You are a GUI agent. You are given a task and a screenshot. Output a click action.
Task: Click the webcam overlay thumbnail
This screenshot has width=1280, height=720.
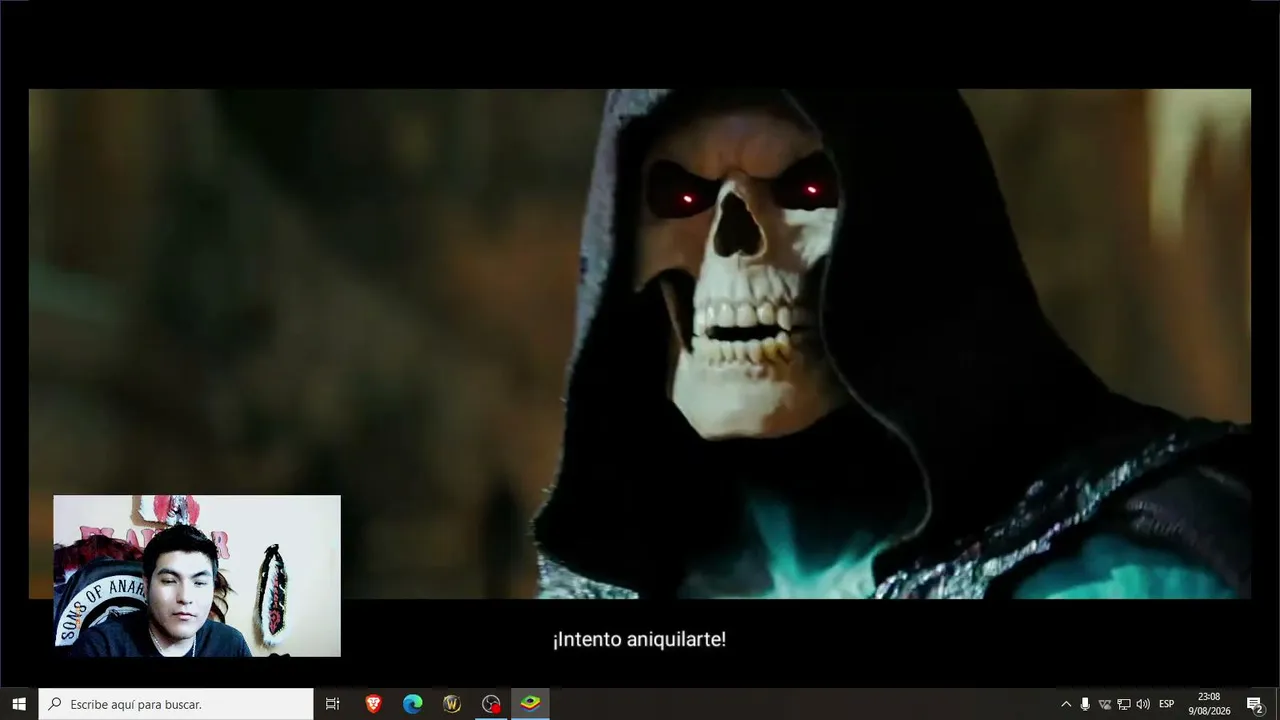click(x=197, y=576)
